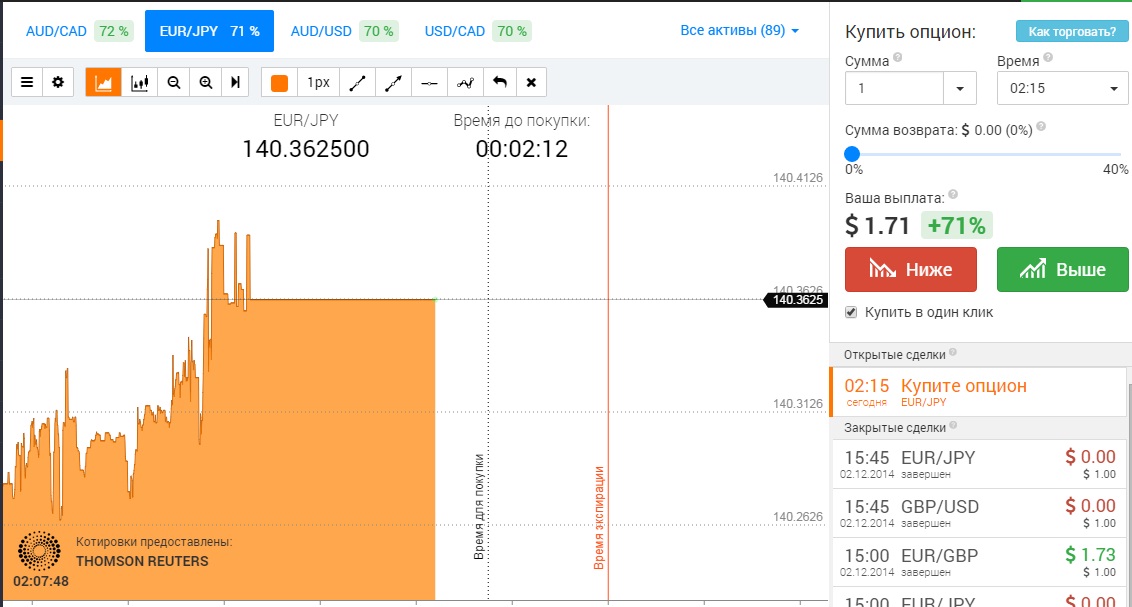Toggle the one-click buy checkbox
The height and width of the screenshot is (607, 1132).
852,312
